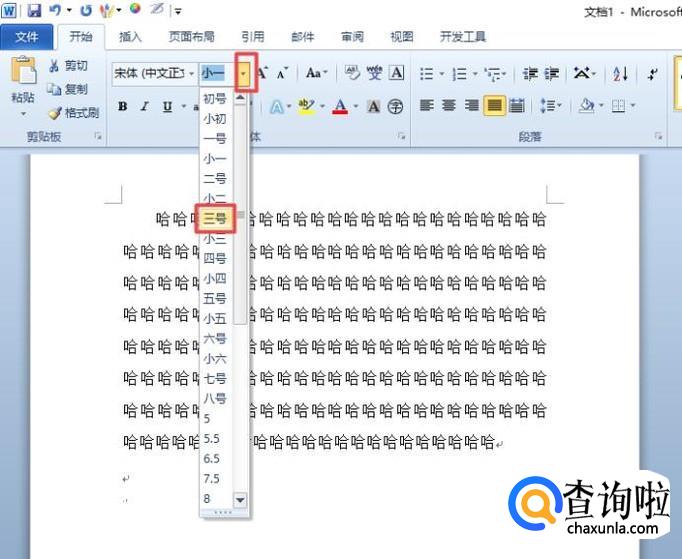682x559 pixels.
Task: Click the font size dropdown arrow
Action: (243, 74)
